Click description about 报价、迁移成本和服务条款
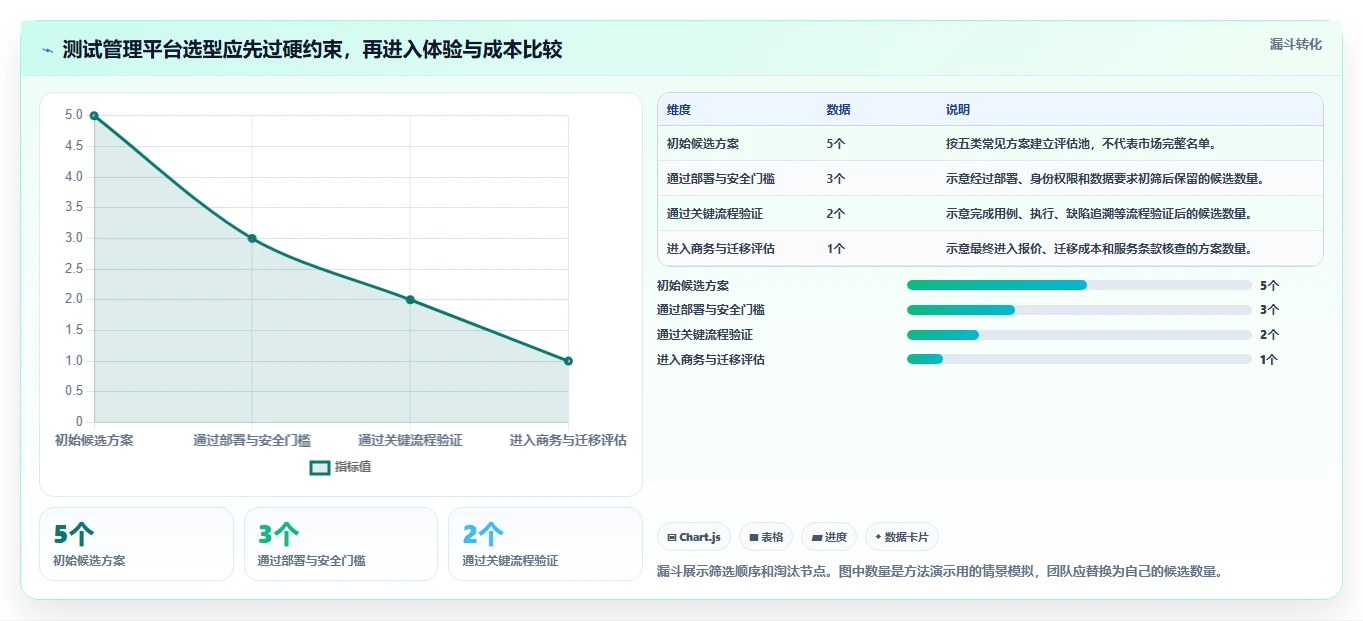This screenshot has width=1363, height=621. click(x=1100, y=249)
